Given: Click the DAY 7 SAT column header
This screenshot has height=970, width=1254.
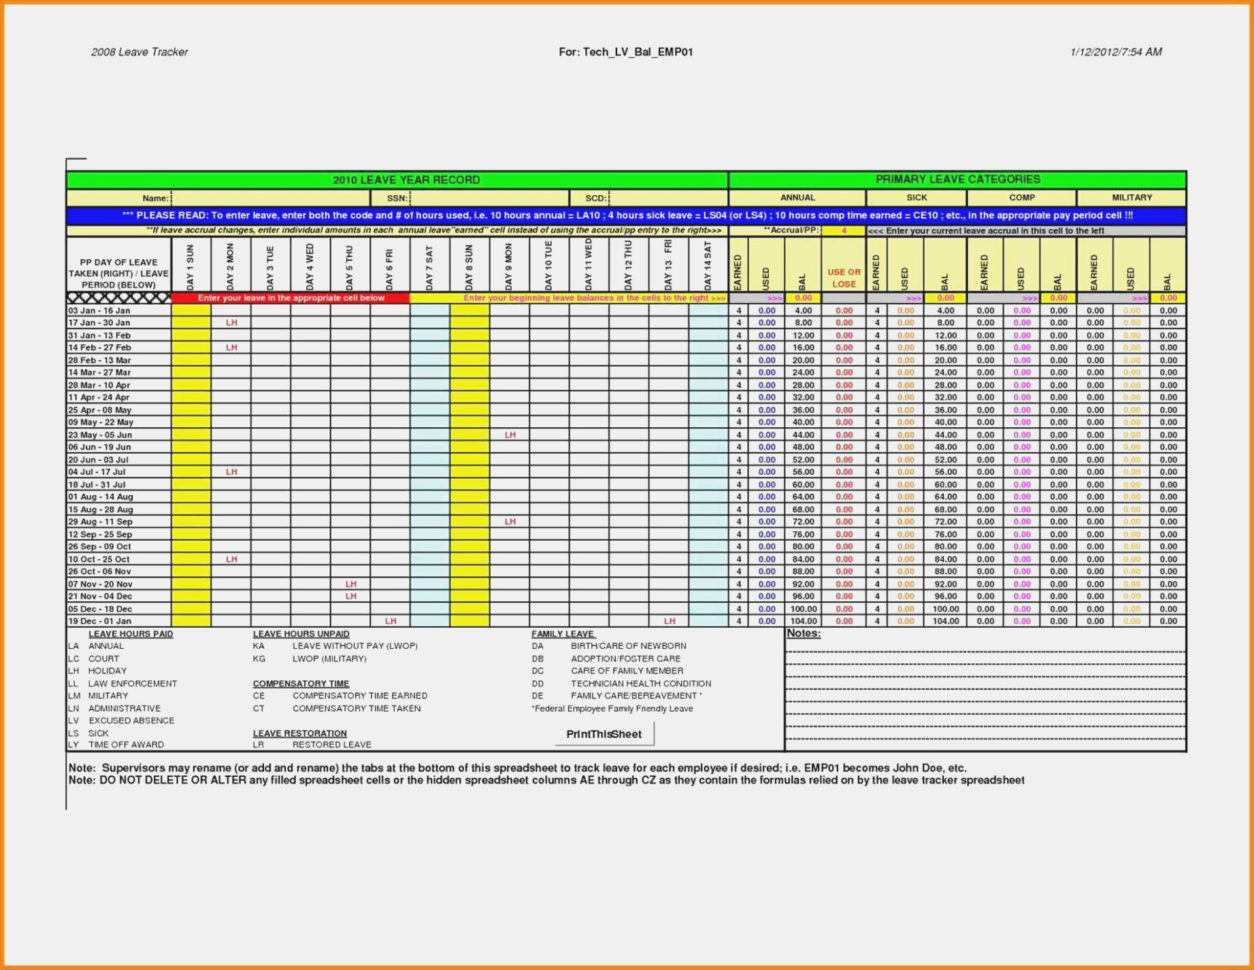Looking at the screenshot, I should point(430,265).
